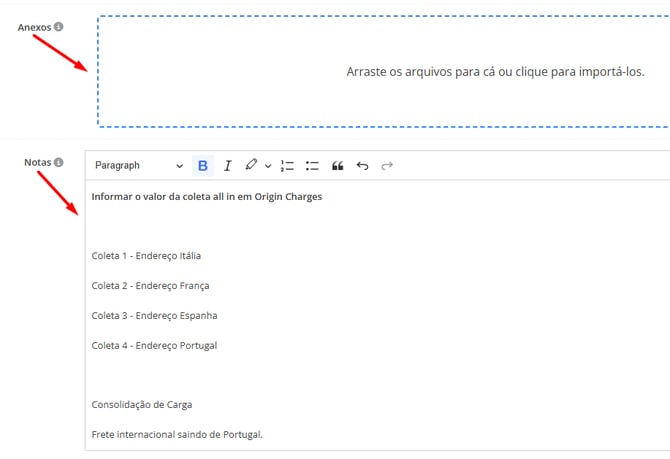Open the Paragraph style dropdown
670x459 pixels.
point(139,166)
